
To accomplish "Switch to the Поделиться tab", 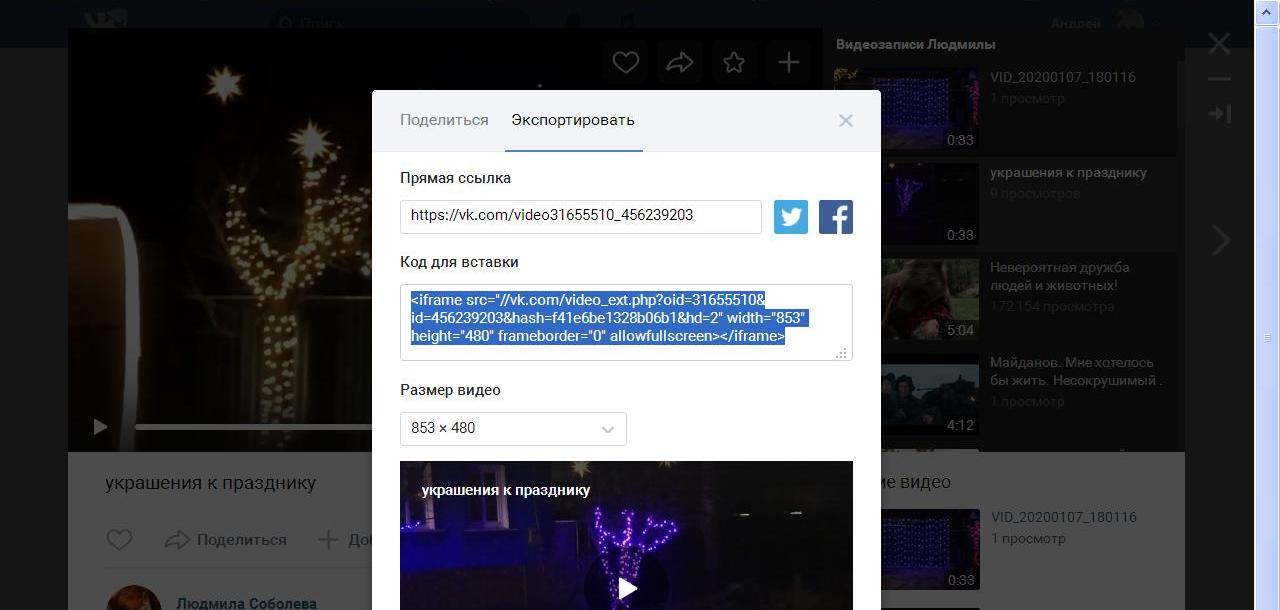I will (x=444, y=120).
